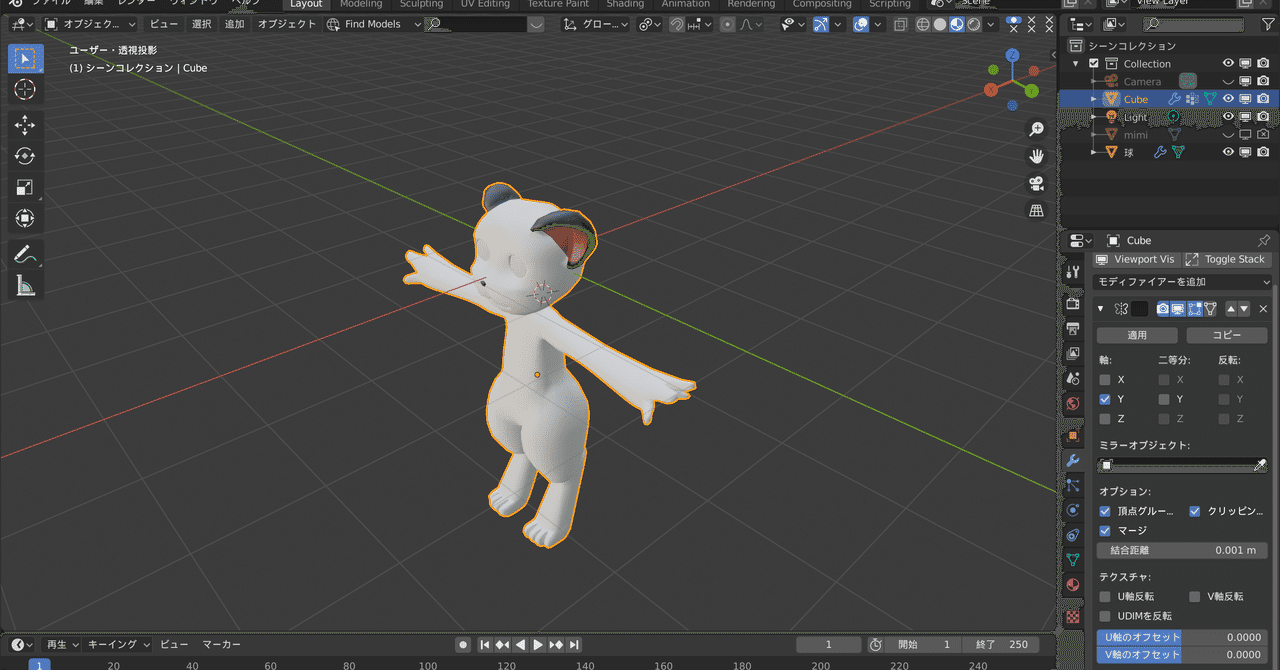This screenshot has height=670, width=1280.
Task: Open the 追加 menu in the viewport header
Action: [234, 24]
